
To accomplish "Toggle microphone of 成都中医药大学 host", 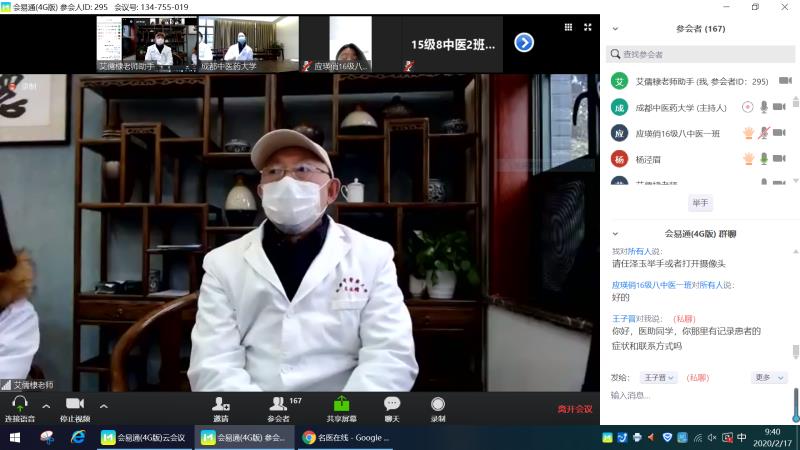I will (764, 106).
